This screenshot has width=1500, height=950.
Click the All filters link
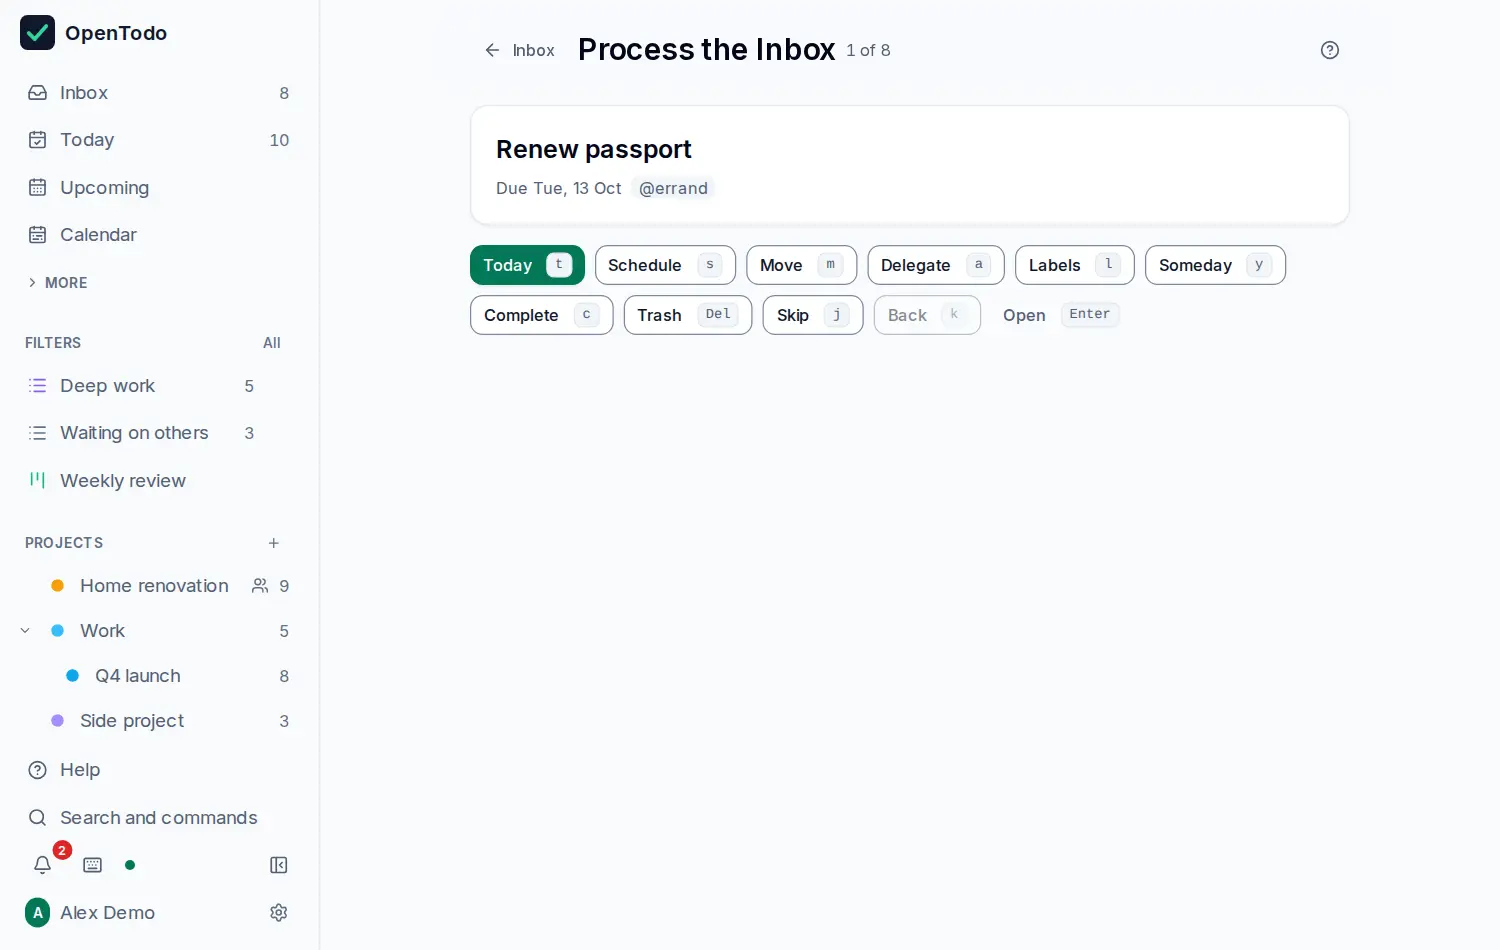(x=272, y=343)
